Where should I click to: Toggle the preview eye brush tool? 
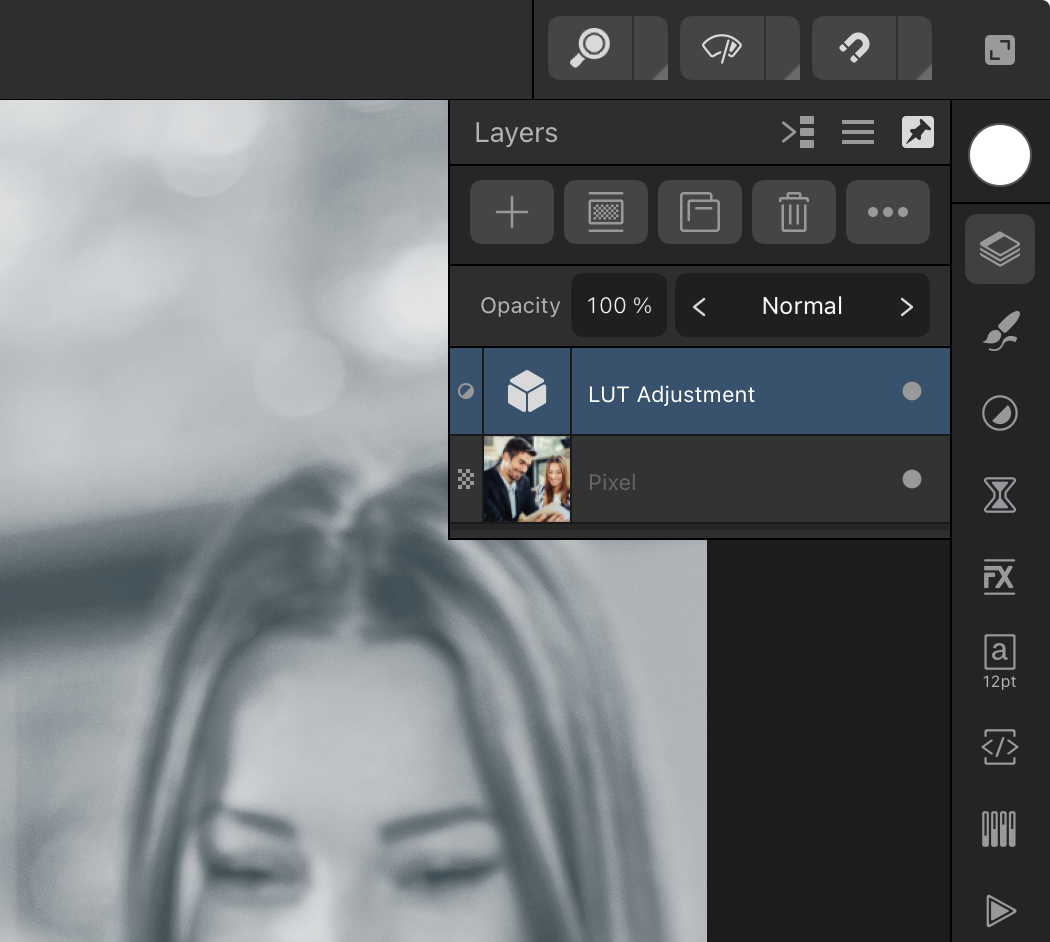coord(722,48)
